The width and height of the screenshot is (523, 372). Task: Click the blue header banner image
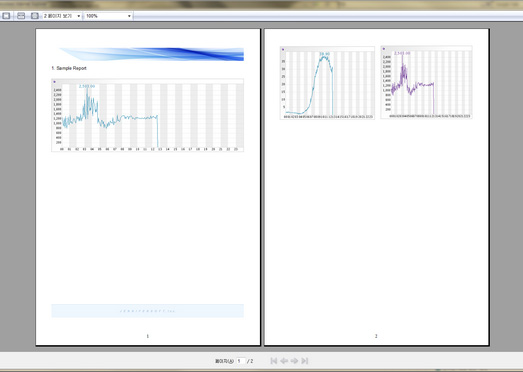[152, 54]
